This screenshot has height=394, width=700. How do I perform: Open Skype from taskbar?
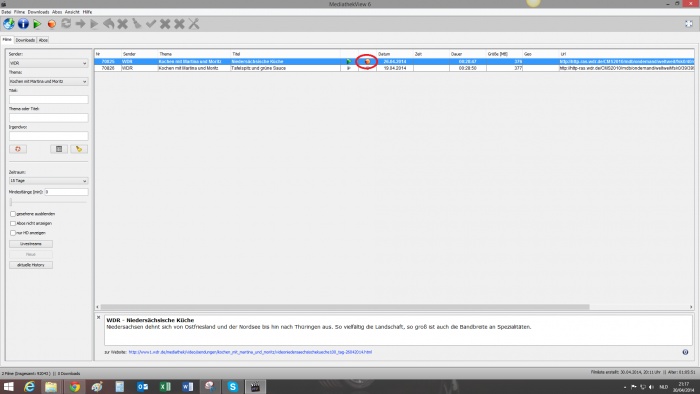(x=233, y=387)
